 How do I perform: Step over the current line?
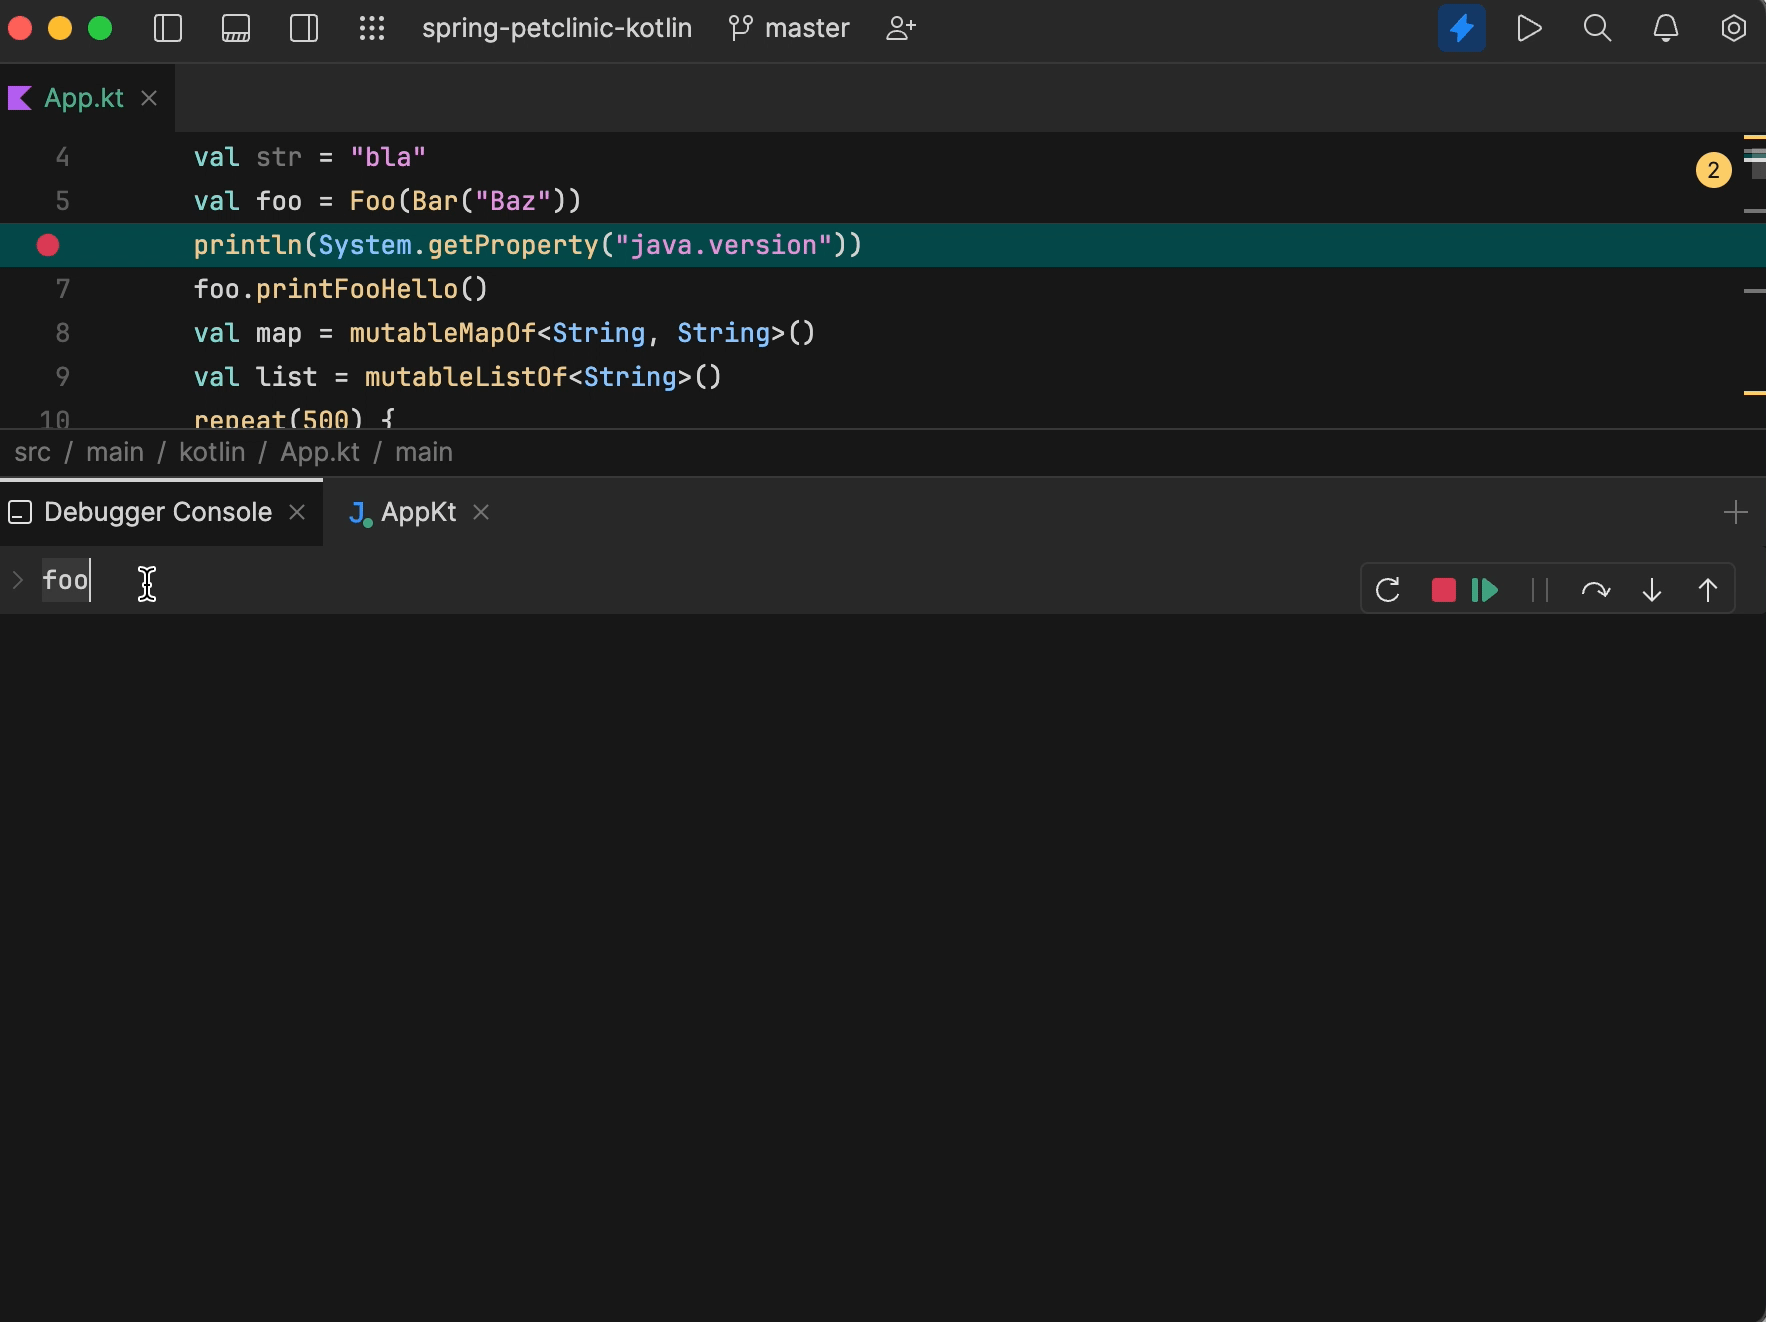click(1595, 590)
